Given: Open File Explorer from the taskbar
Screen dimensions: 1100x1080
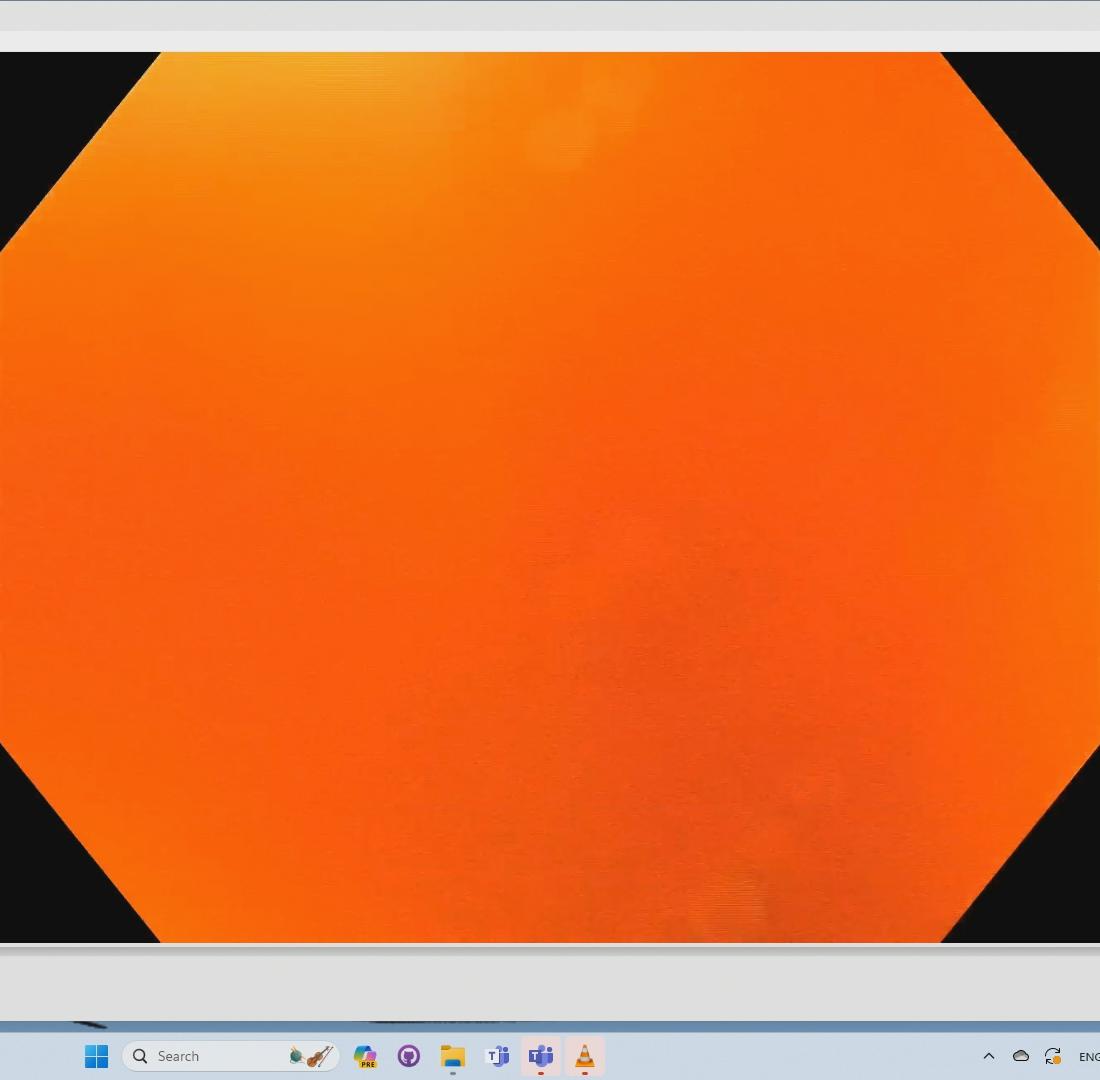Looking at the screenshot, I should (x=452, y=1056).
